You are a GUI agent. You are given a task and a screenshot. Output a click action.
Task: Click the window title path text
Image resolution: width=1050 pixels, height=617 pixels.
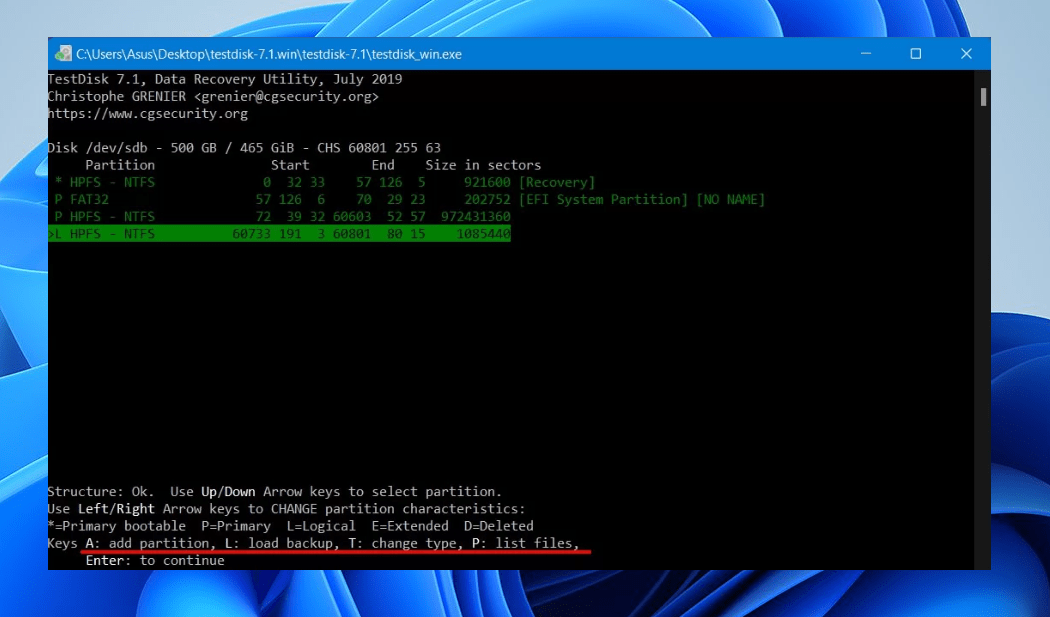(269, 54)
